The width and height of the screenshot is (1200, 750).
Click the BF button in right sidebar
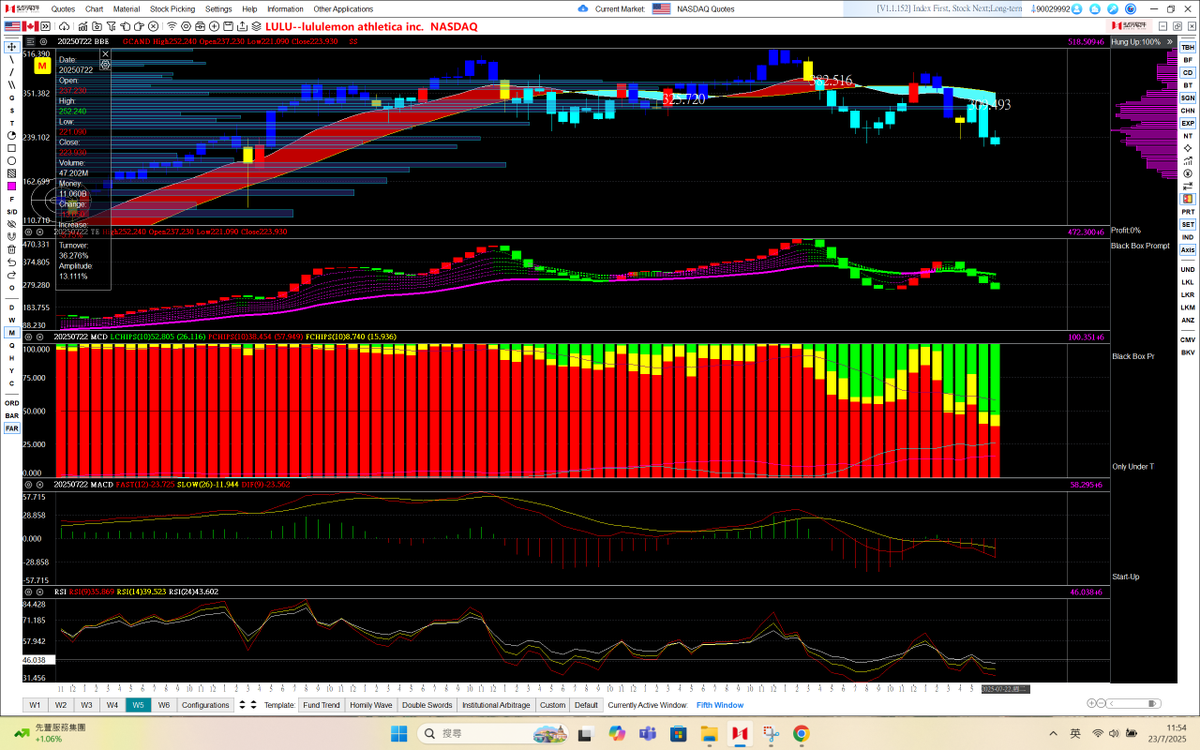click(x=1188, y=60)
